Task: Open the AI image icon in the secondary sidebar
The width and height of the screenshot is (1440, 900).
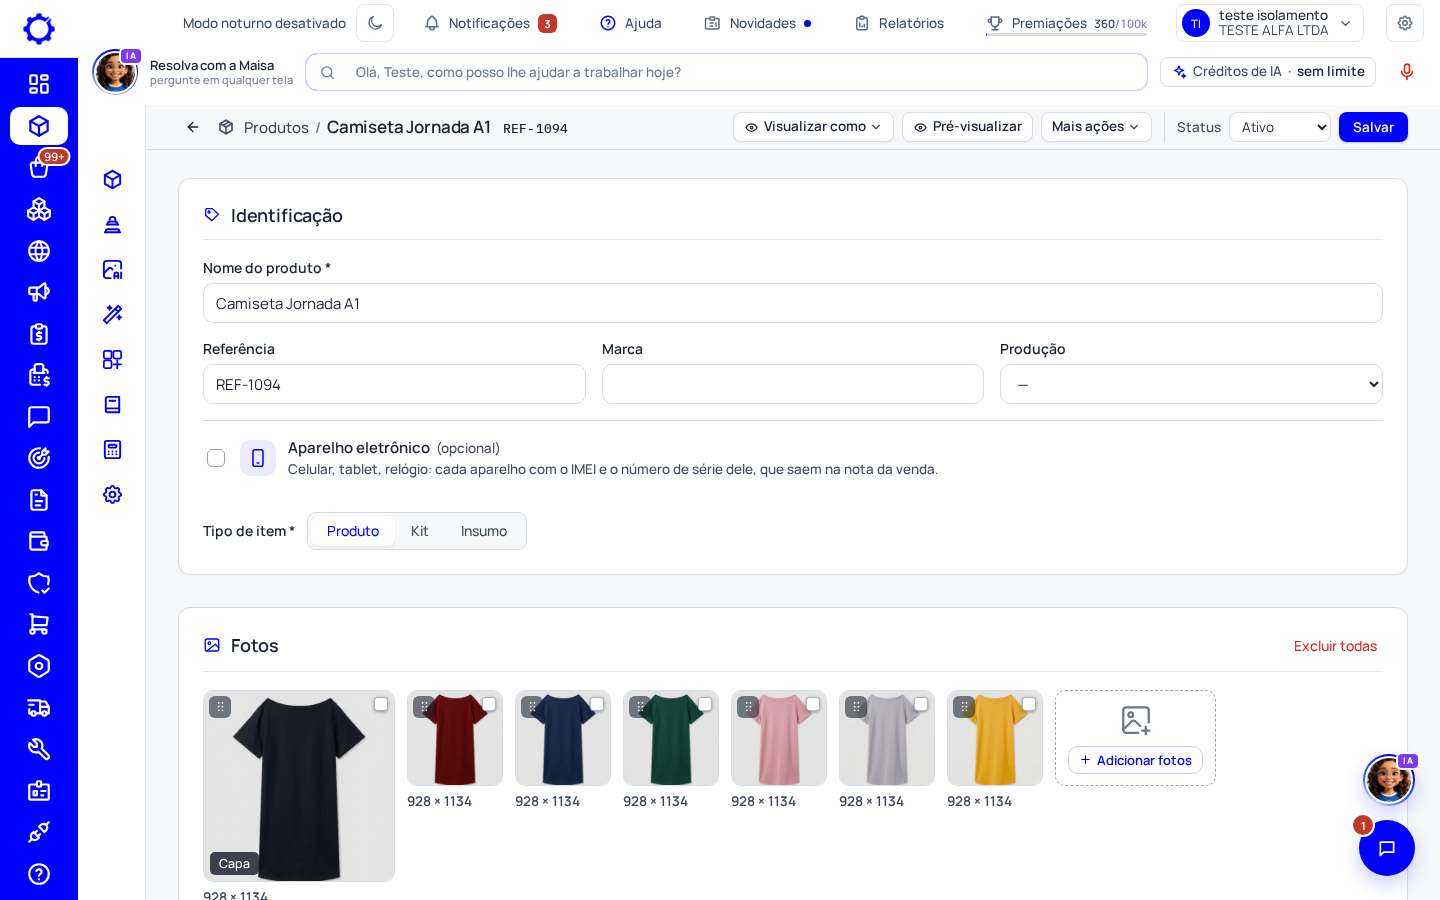Action: pos(113,269)
